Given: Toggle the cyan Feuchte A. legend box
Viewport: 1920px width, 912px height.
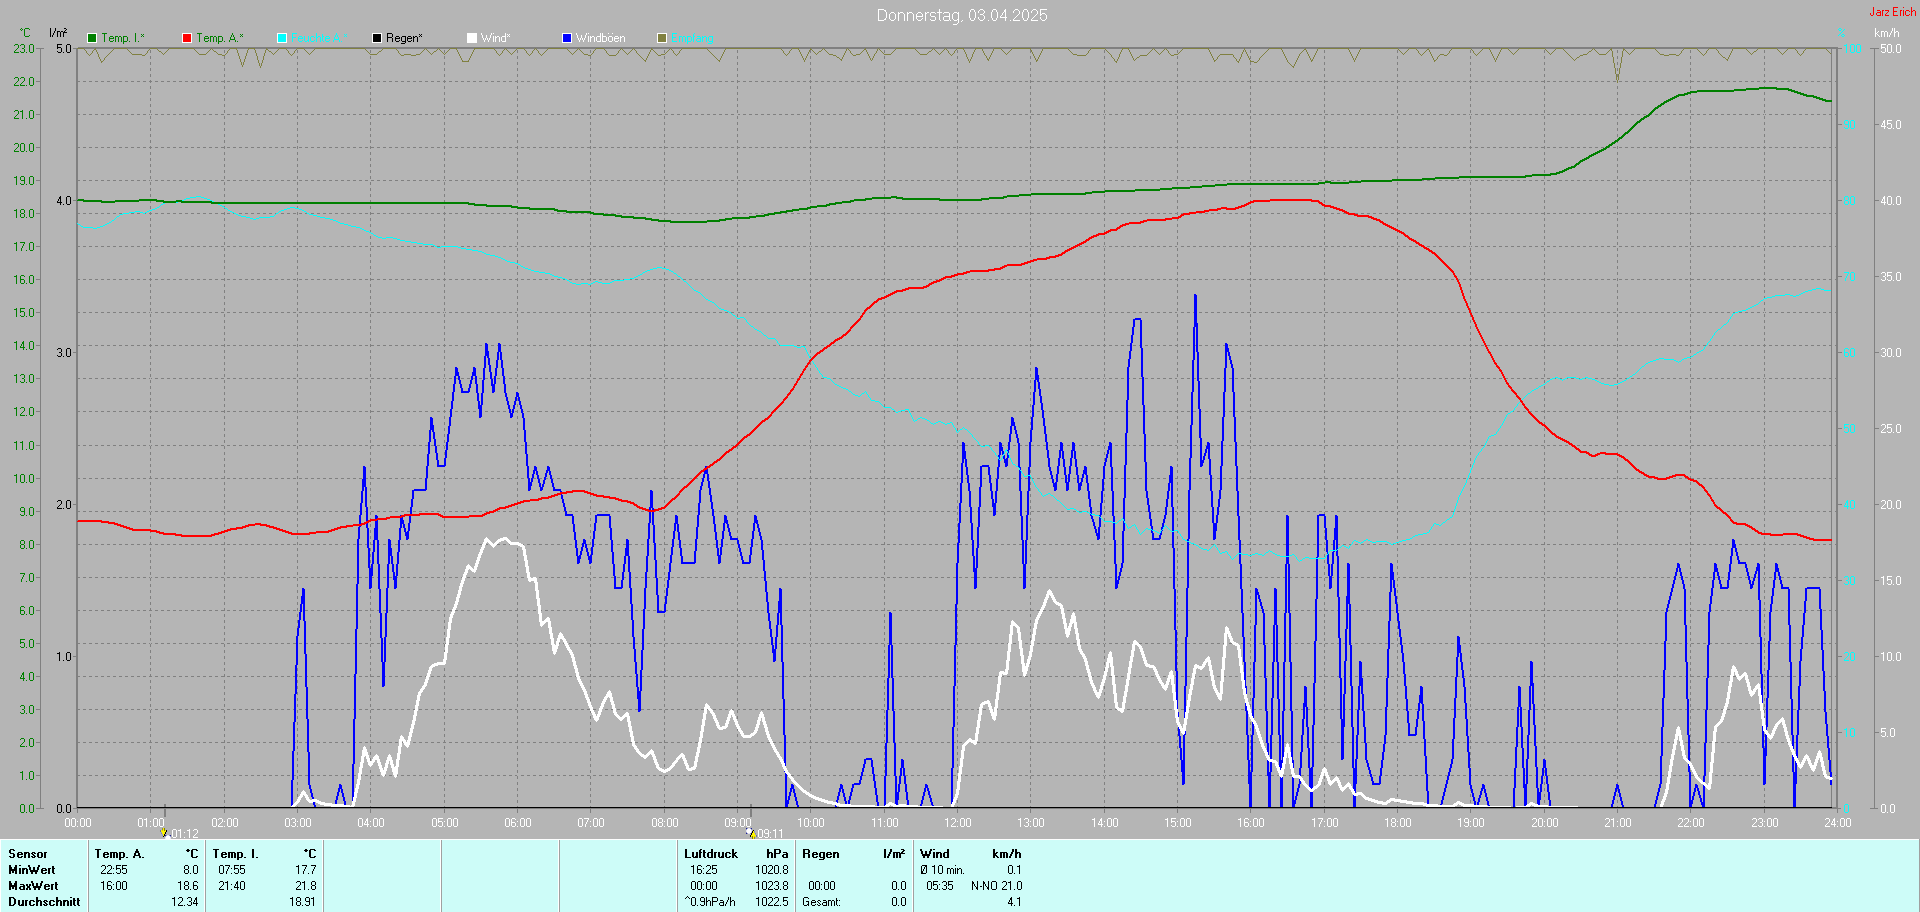Looking at the screenshot, I should pyautogui.click(x=282, y=38).
